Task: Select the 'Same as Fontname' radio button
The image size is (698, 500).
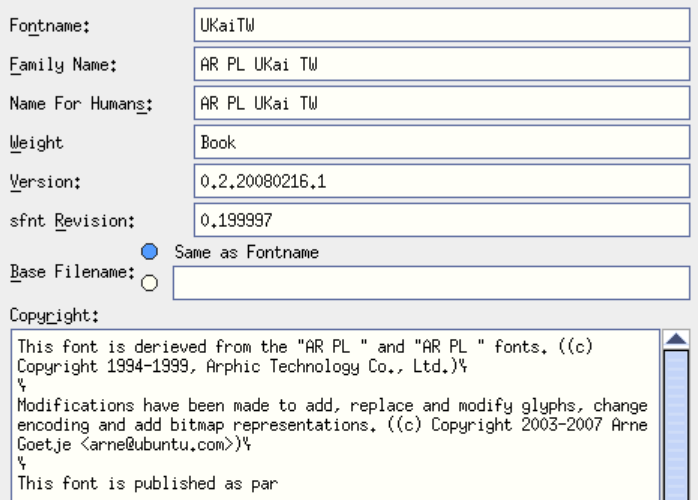Action: (x=150, y=252)
